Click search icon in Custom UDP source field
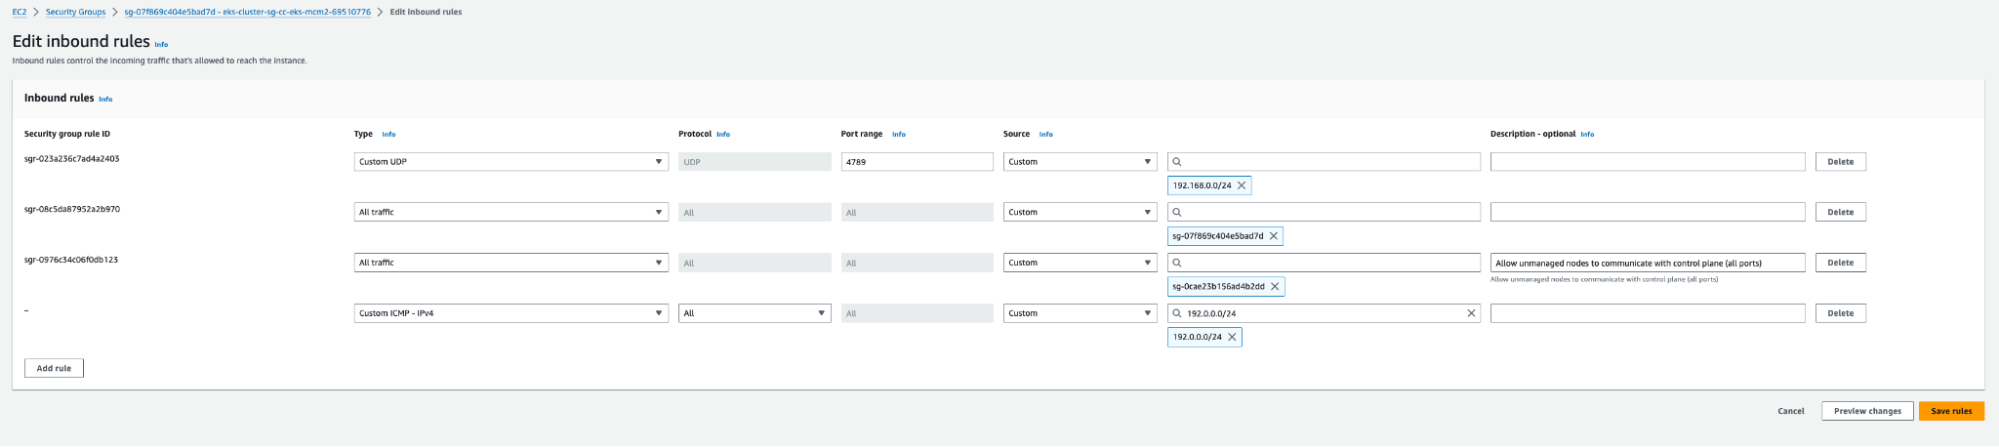Viewport: 1999px width, 447px height. (x=1177, y=162)
